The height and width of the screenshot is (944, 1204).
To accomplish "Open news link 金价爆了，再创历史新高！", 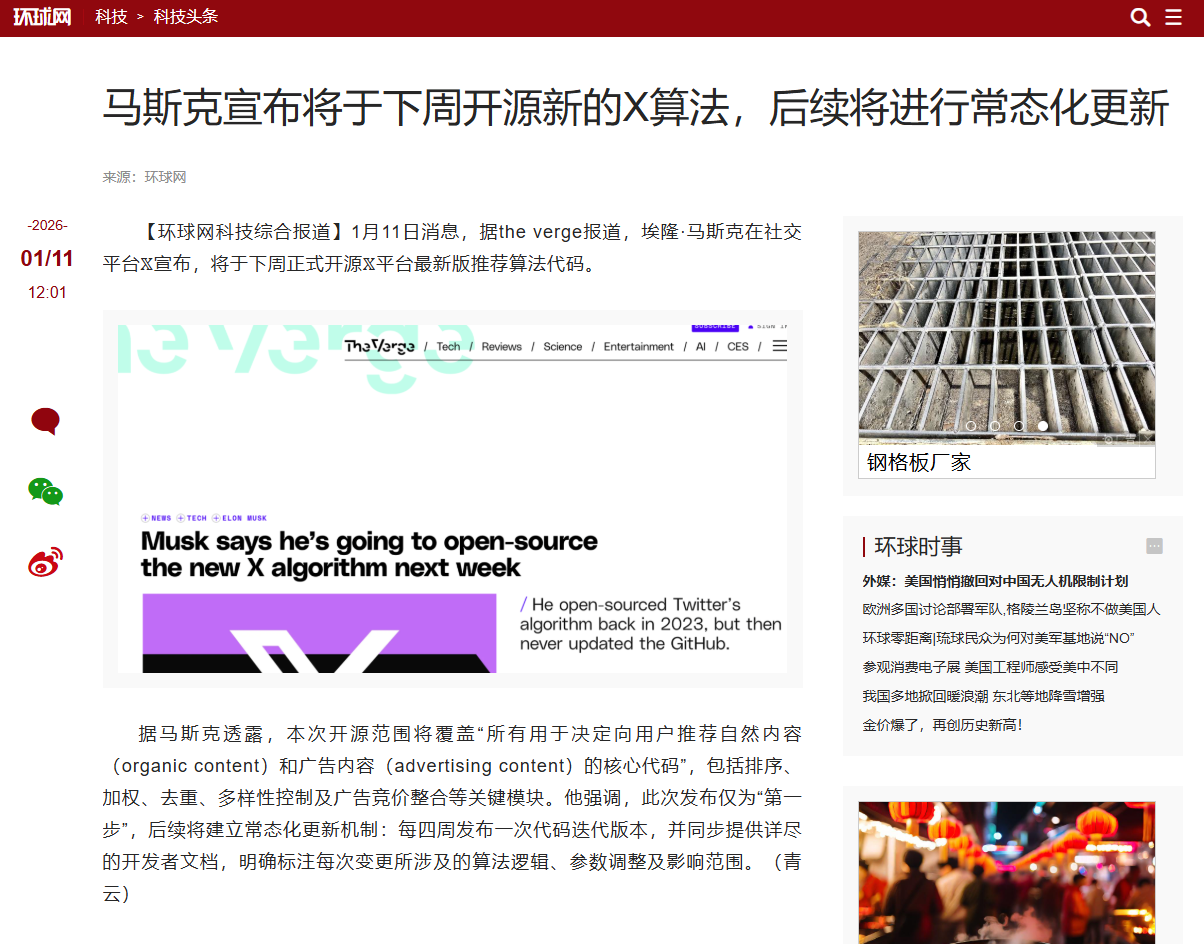I will 943,725.
